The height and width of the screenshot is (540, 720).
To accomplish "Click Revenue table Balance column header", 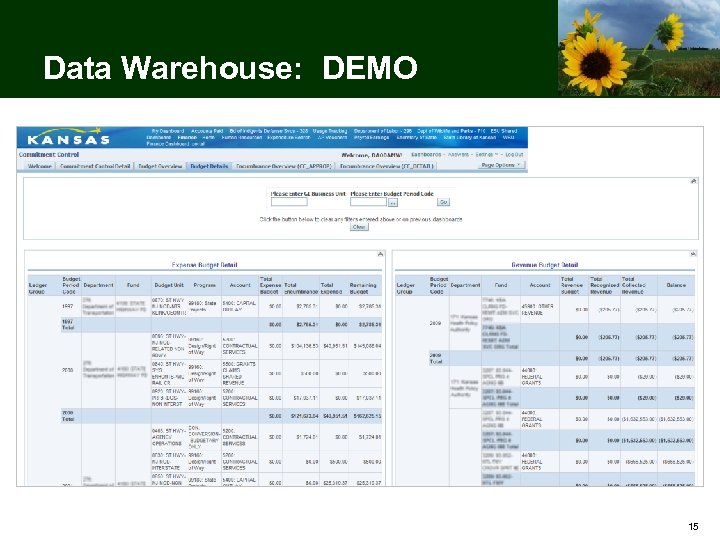I will click(676, 285).
